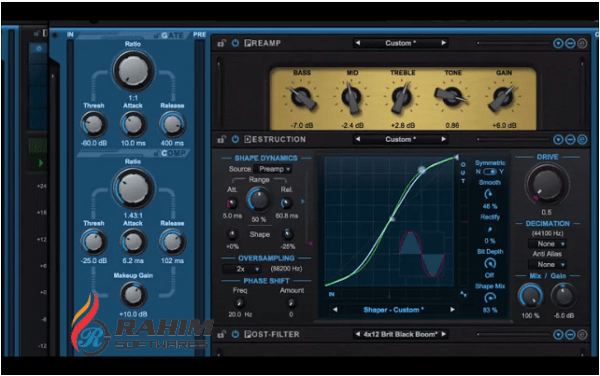
Task: Open Preamp section dropdown circle menu
Action: [558, 44]
